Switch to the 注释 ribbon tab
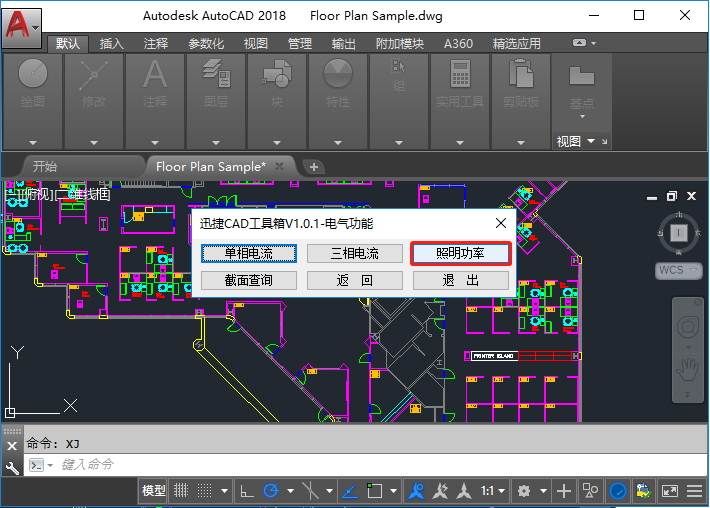This screenshot has width=710, height=508. click(x=156, y=43)
